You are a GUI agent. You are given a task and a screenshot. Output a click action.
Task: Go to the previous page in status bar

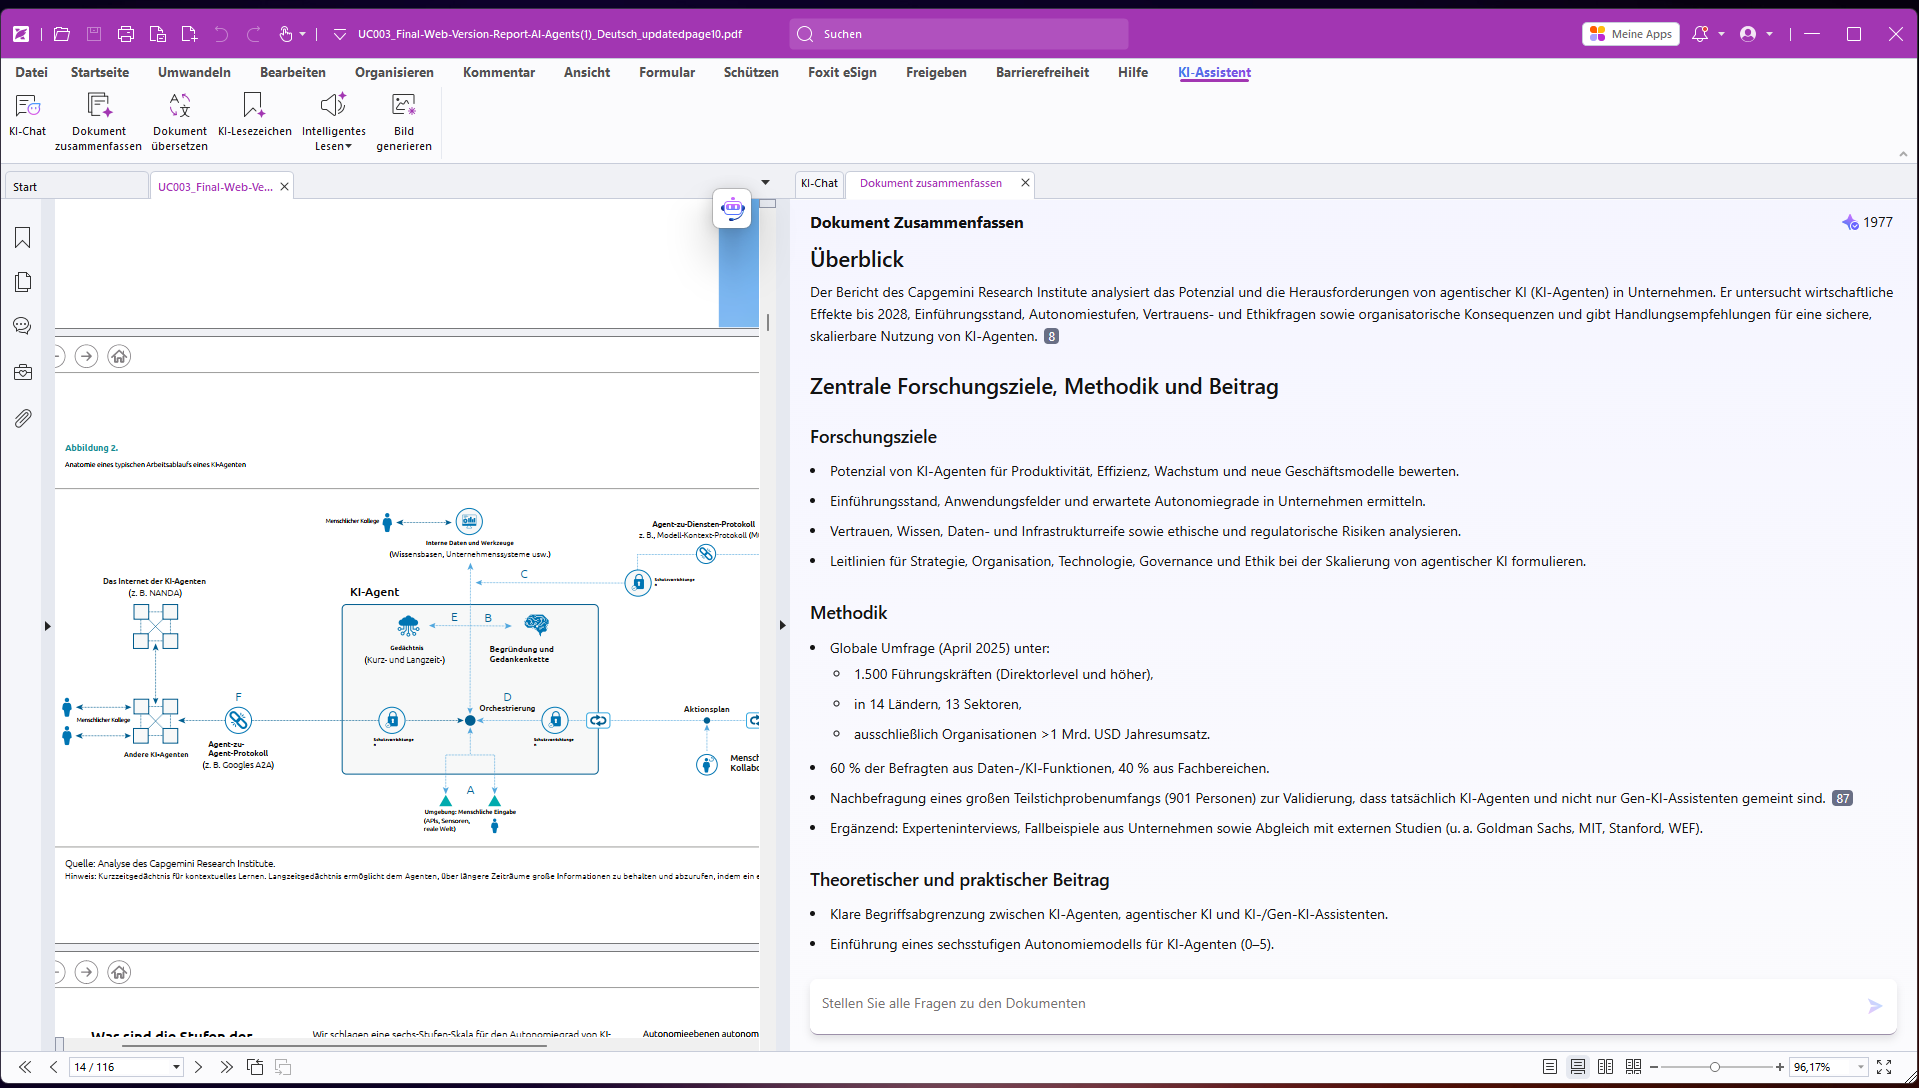tap(54, 1067)
